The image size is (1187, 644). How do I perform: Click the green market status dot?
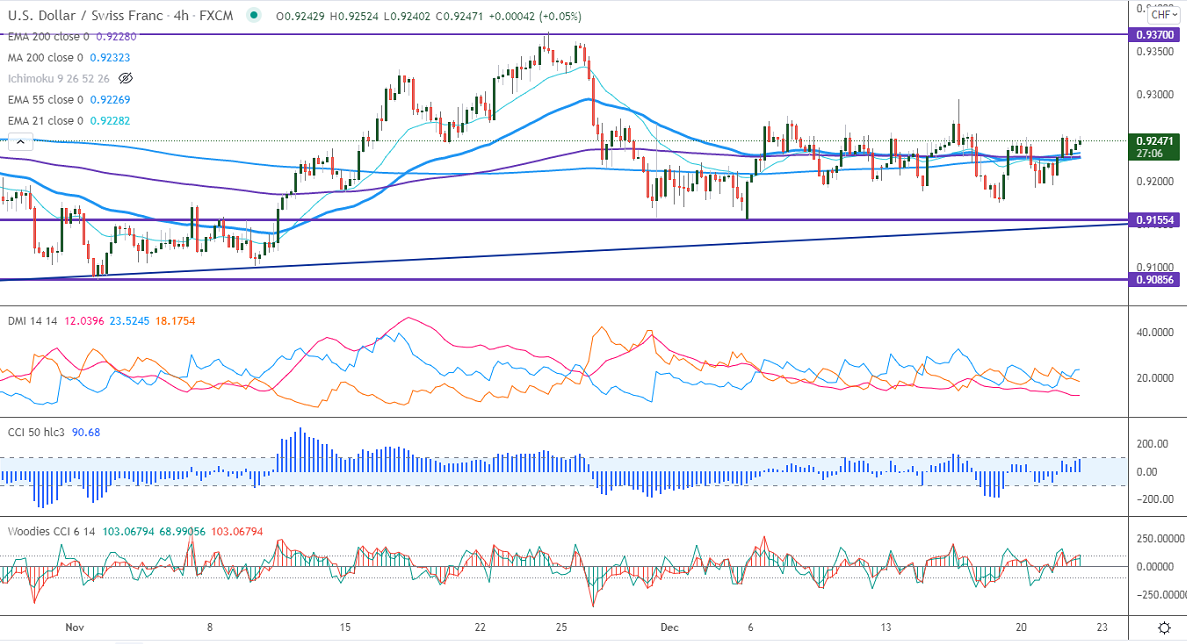253,15
